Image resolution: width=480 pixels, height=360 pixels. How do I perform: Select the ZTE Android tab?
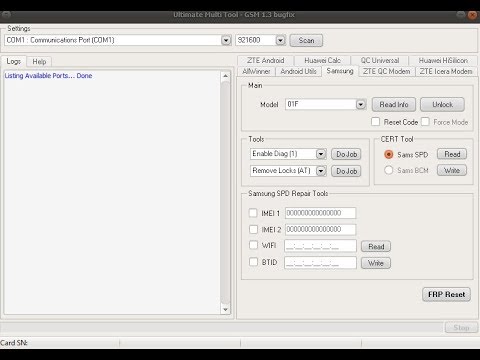(266, 60)
